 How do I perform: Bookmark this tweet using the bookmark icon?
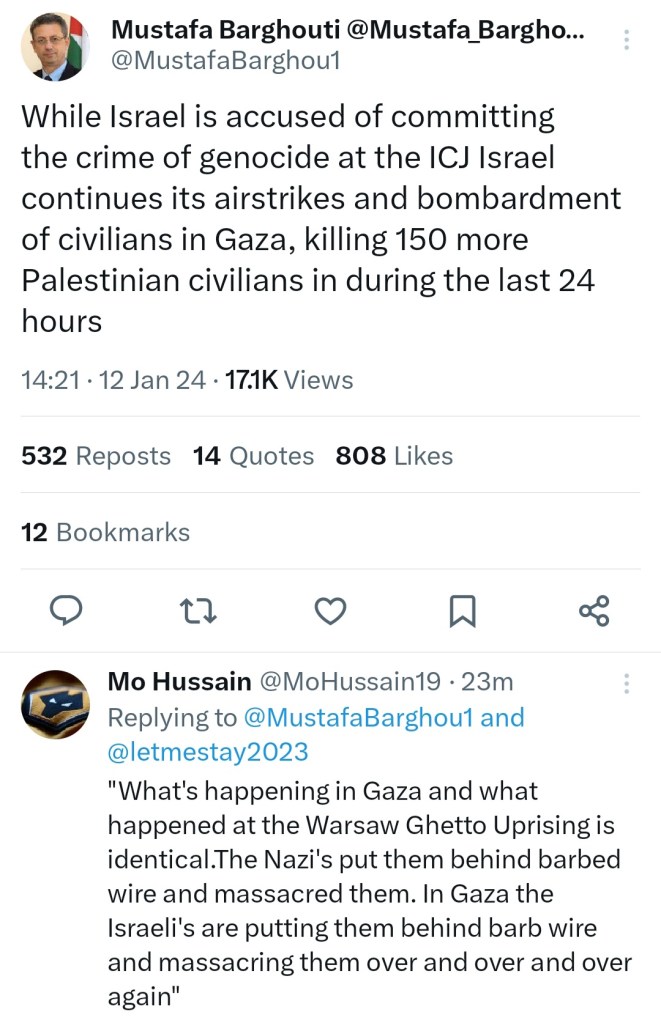pos(462,611)
